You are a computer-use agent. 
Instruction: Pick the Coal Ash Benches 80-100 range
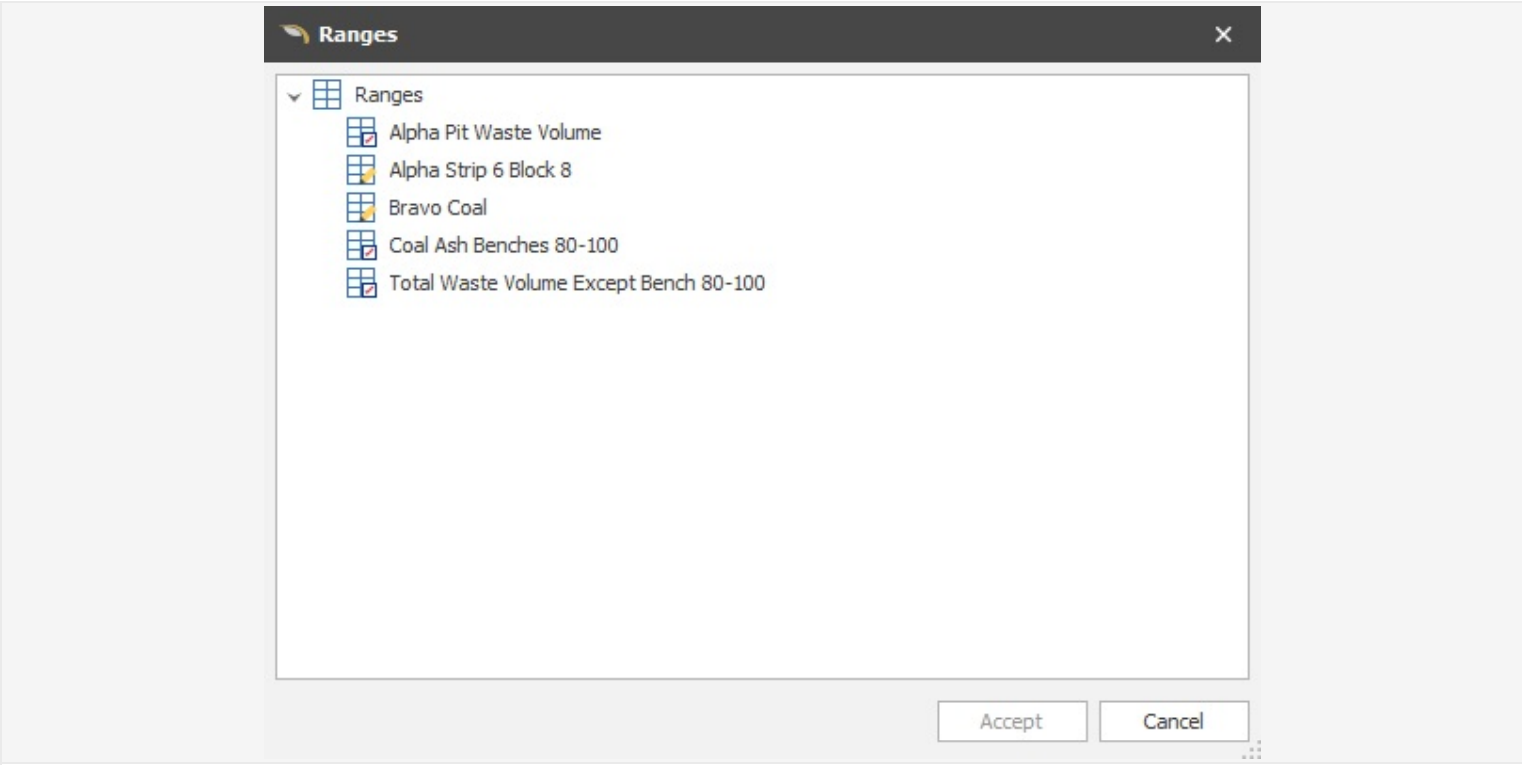tap(503, 245)
